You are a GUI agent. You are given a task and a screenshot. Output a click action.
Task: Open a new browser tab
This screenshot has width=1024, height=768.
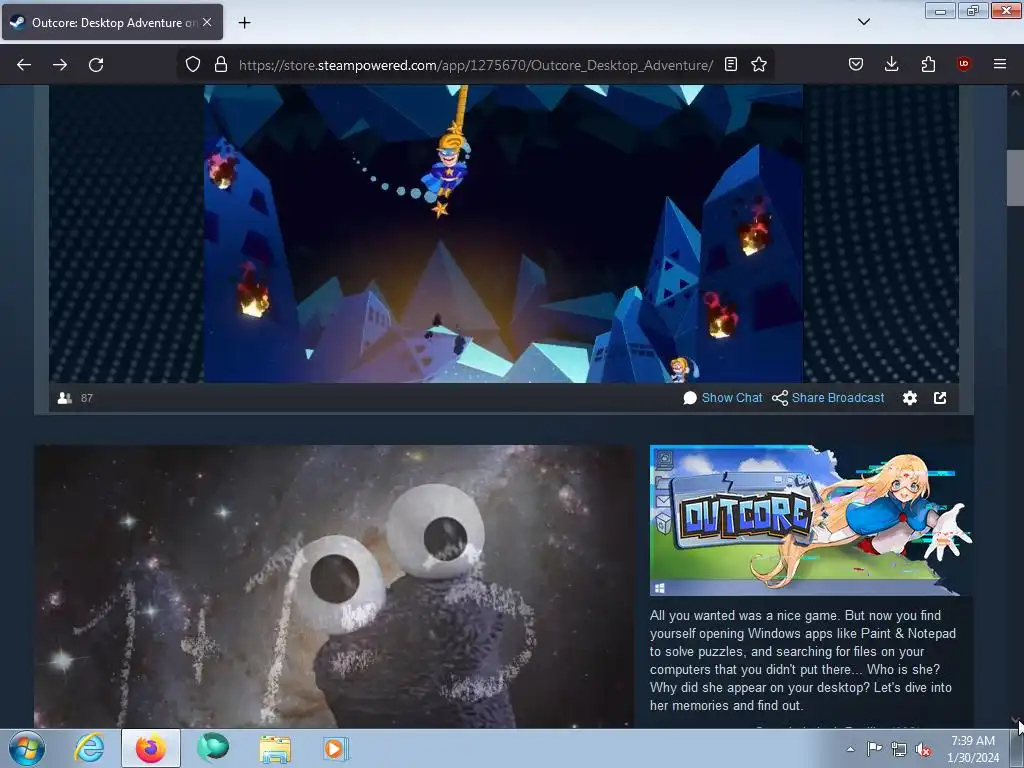click(x=244, y=23)
